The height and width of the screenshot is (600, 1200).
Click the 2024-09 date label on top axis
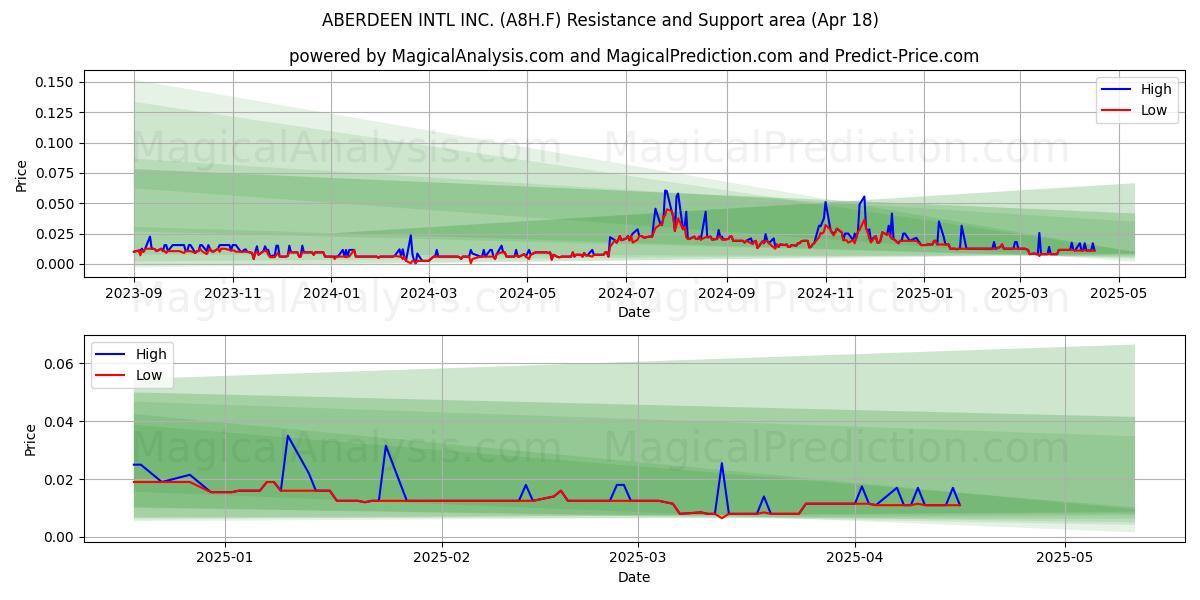click(x=726, y=292)
